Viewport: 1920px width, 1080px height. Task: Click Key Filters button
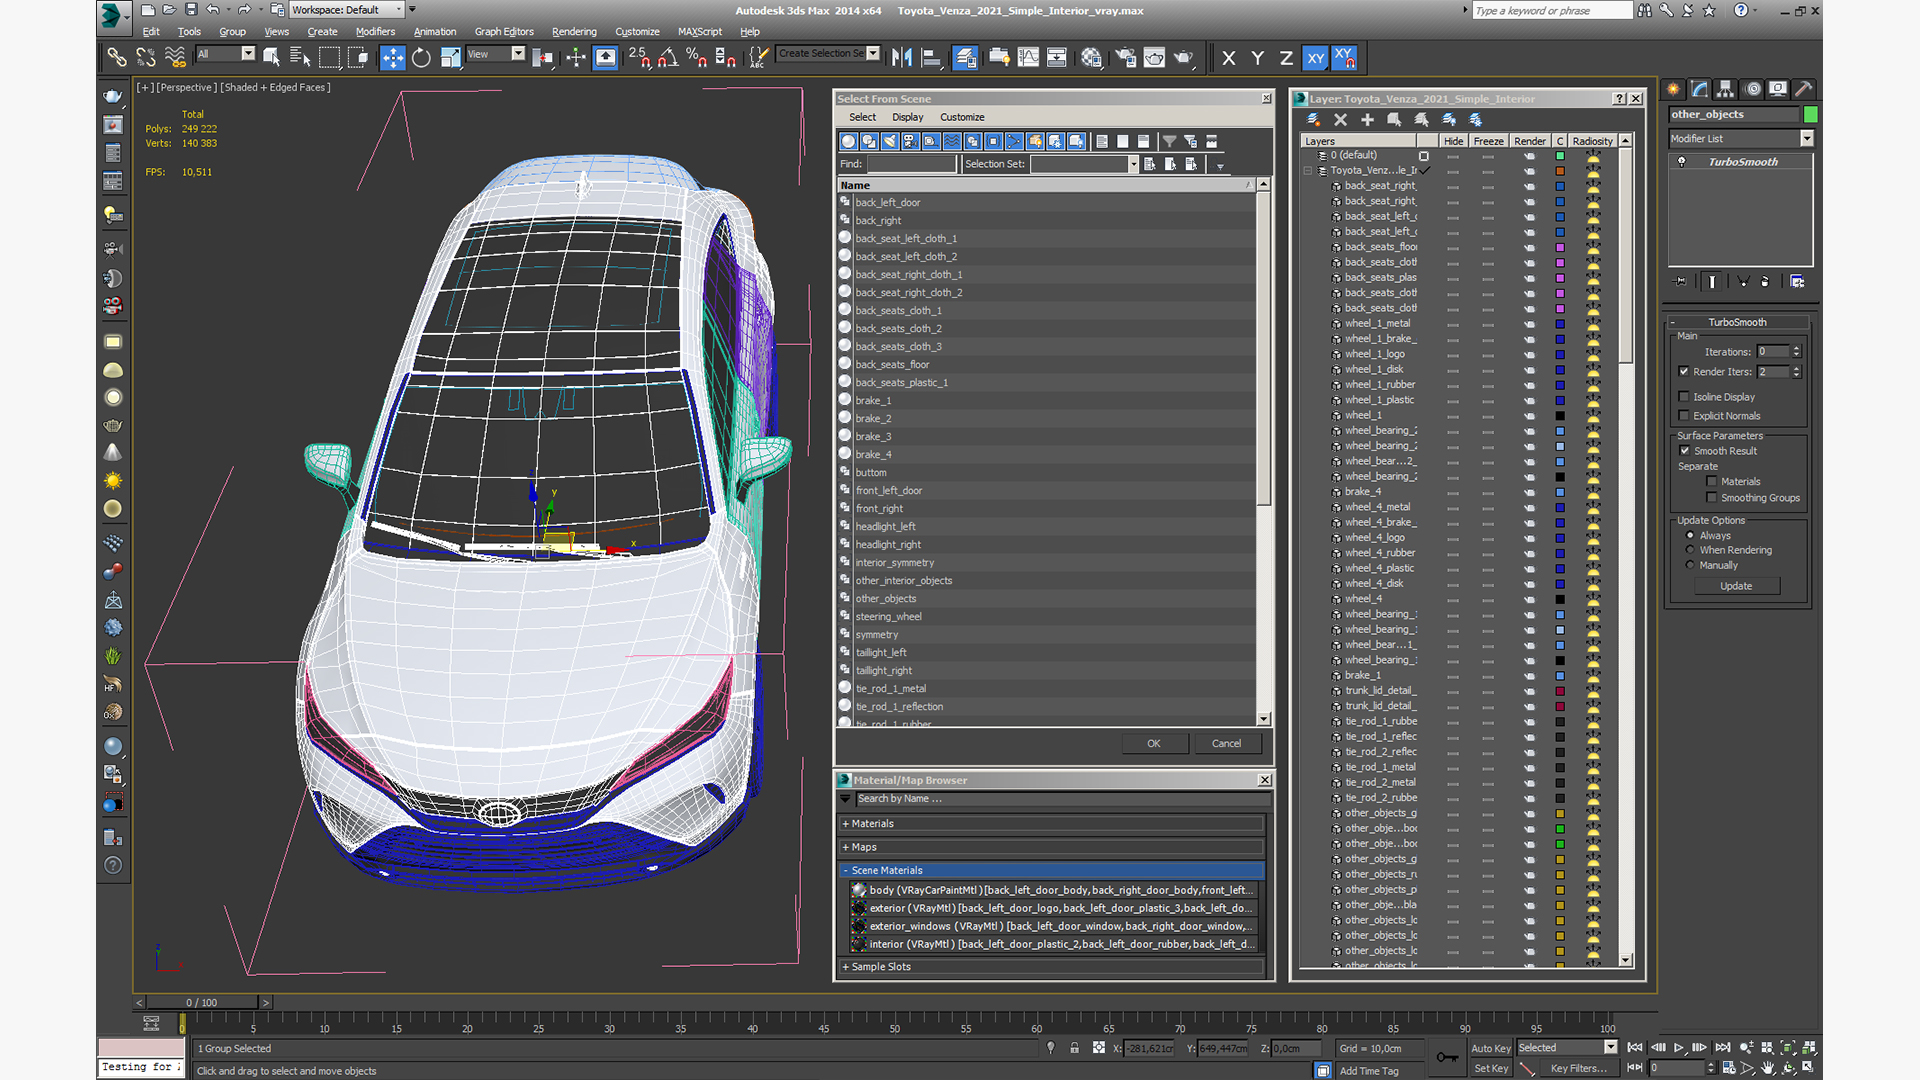1578,1069
